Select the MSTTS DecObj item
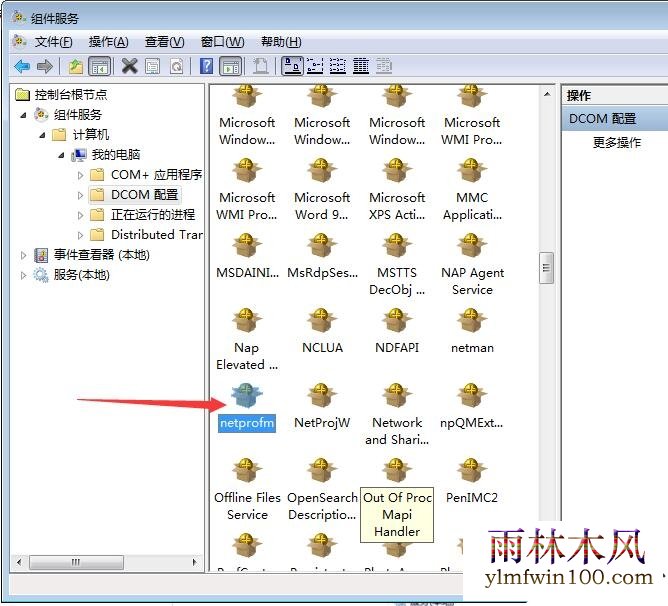The height and width of the screenshot is (606, 668). [397, 265]
